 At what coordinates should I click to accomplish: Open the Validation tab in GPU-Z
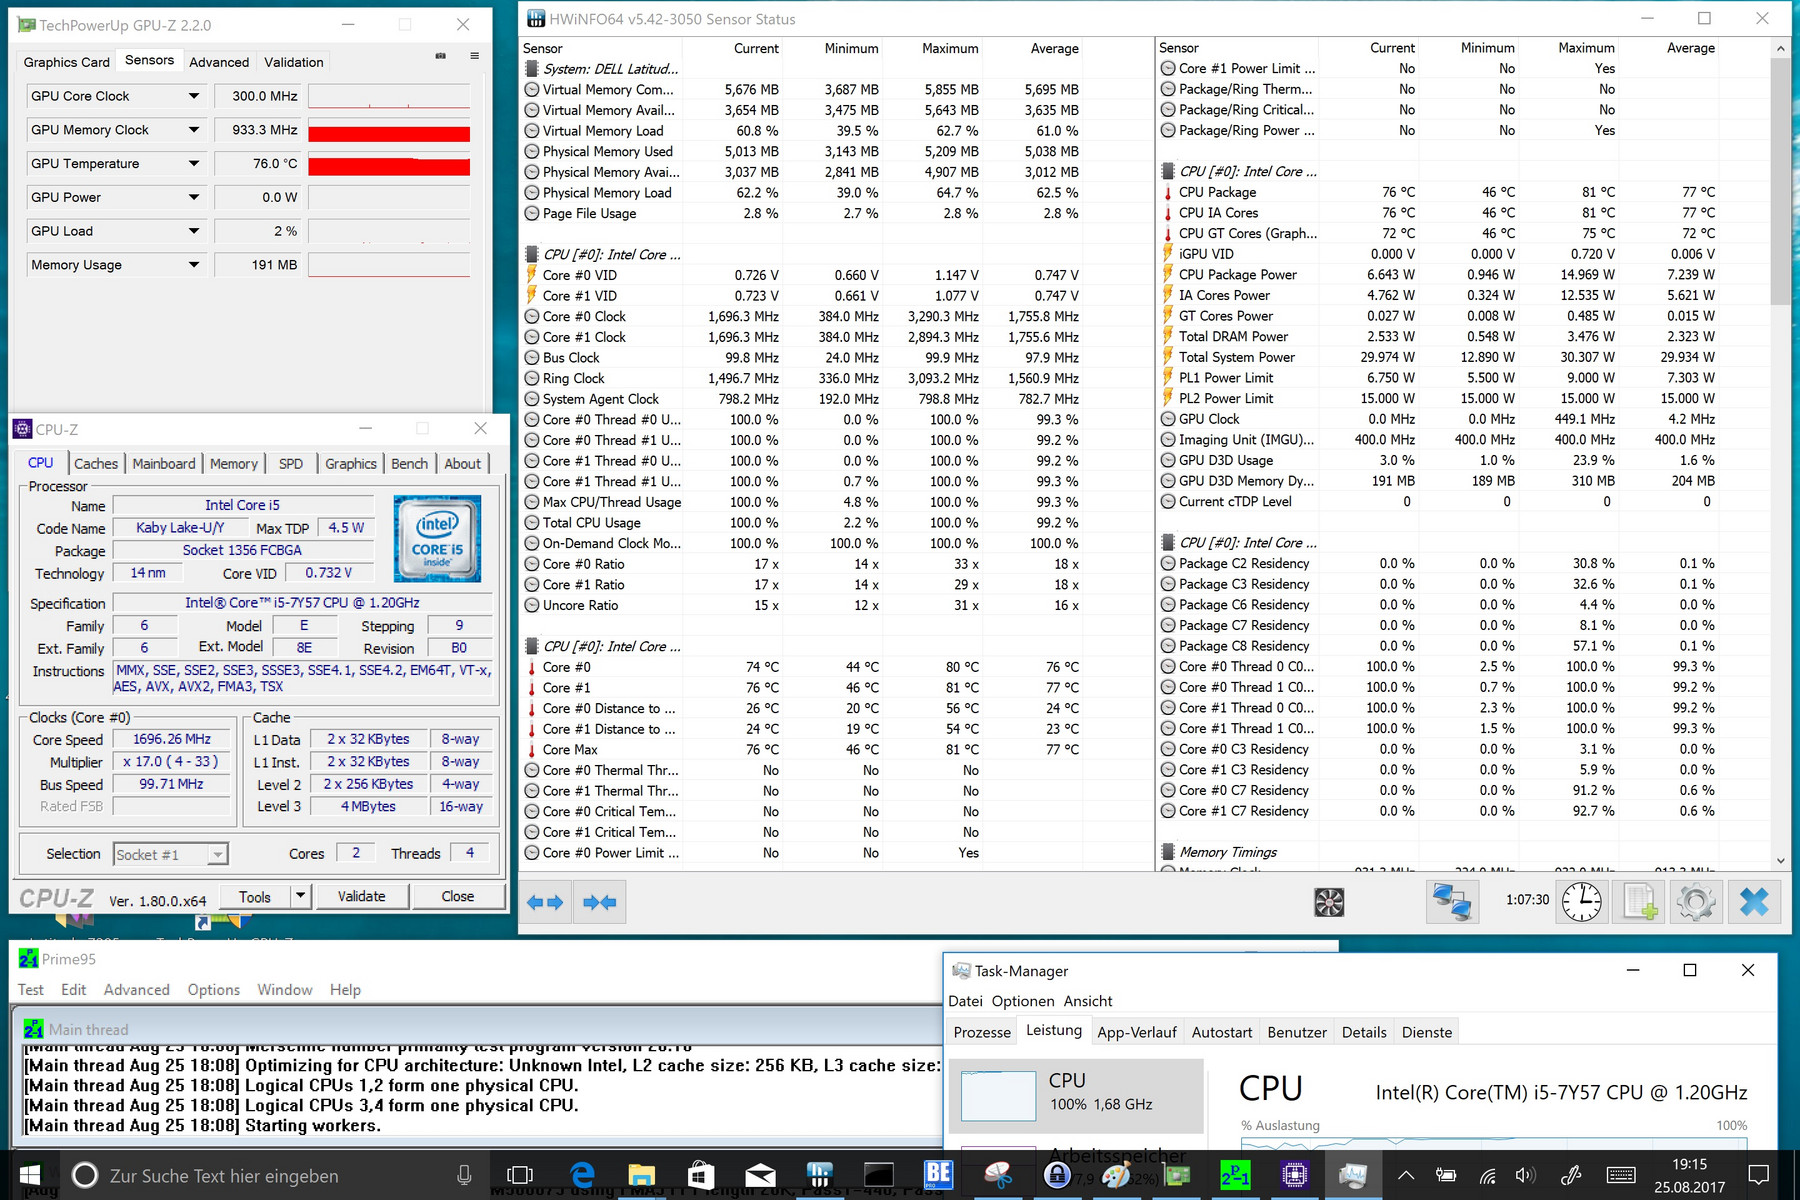pos(294,62)
